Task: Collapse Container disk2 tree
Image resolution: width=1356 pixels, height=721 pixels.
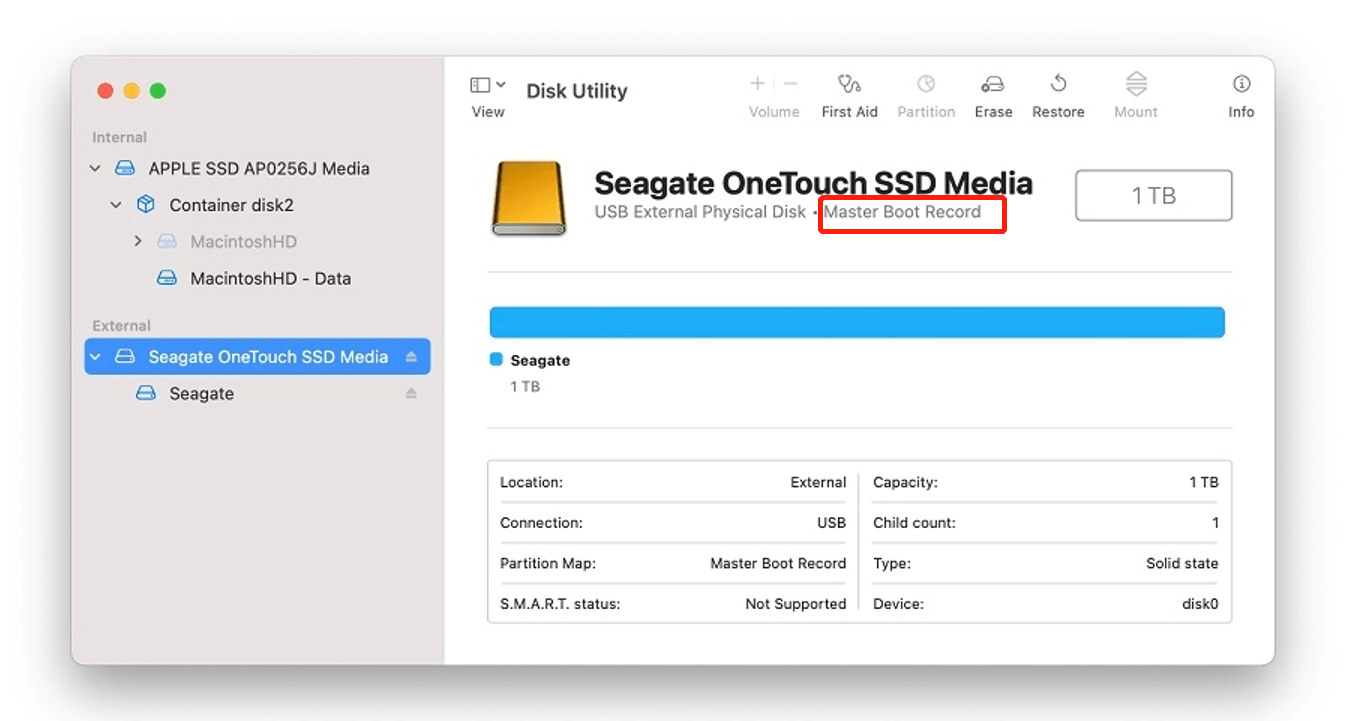Action: pos(116,205)
